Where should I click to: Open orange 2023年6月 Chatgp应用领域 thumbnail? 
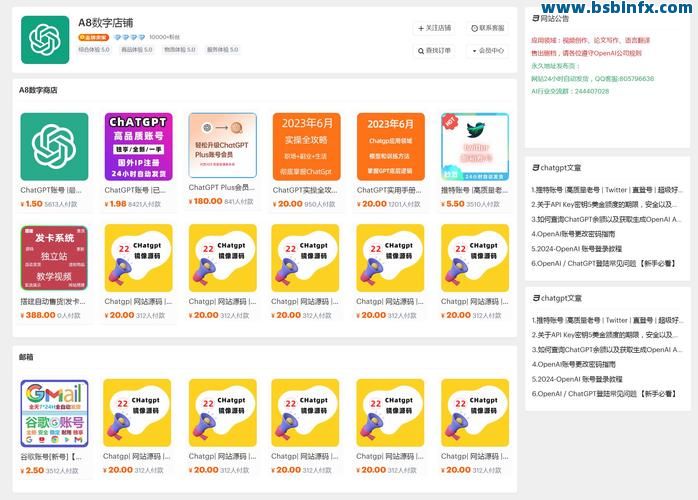[x=390, y=146]
